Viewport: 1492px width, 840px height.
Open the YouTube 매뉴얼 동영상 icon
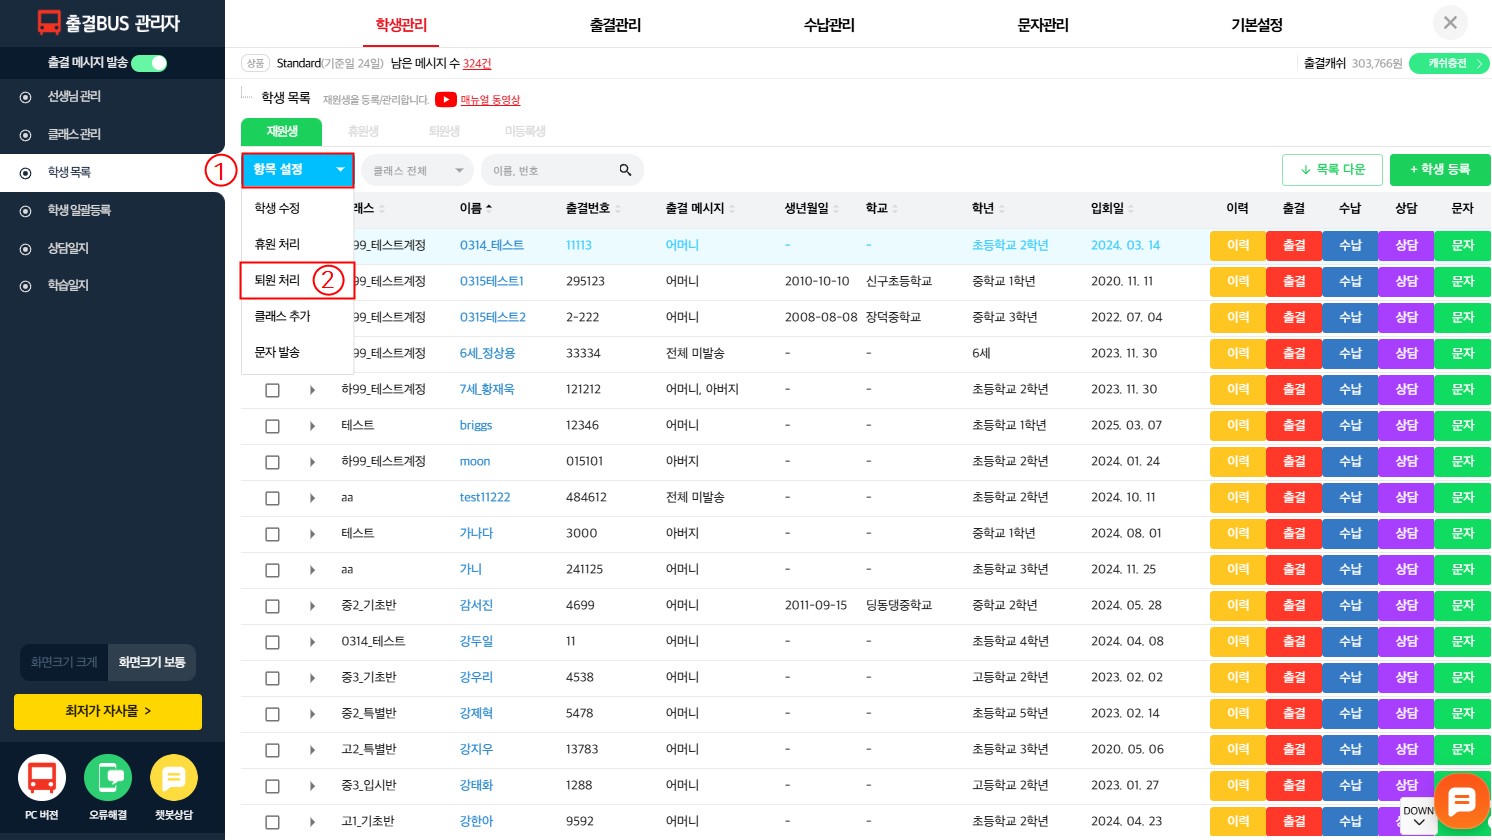(446, 100)
